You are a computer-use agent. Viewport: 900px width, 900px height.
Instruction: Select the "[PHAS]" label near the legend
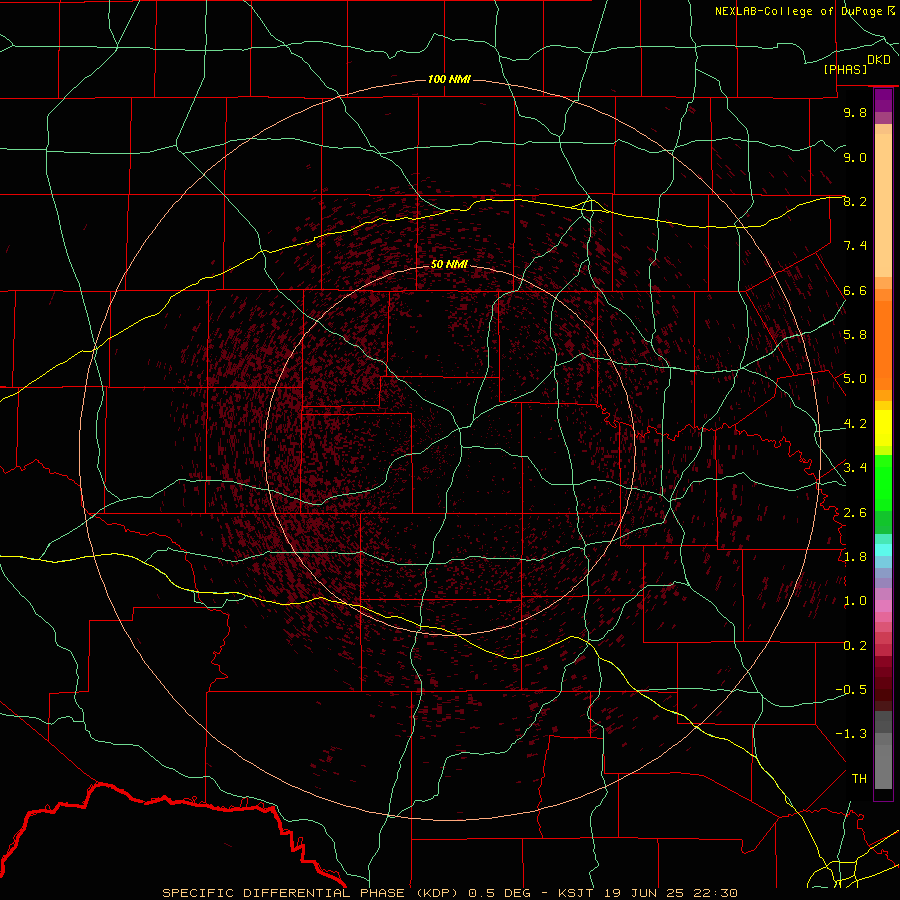coord(845,69)
